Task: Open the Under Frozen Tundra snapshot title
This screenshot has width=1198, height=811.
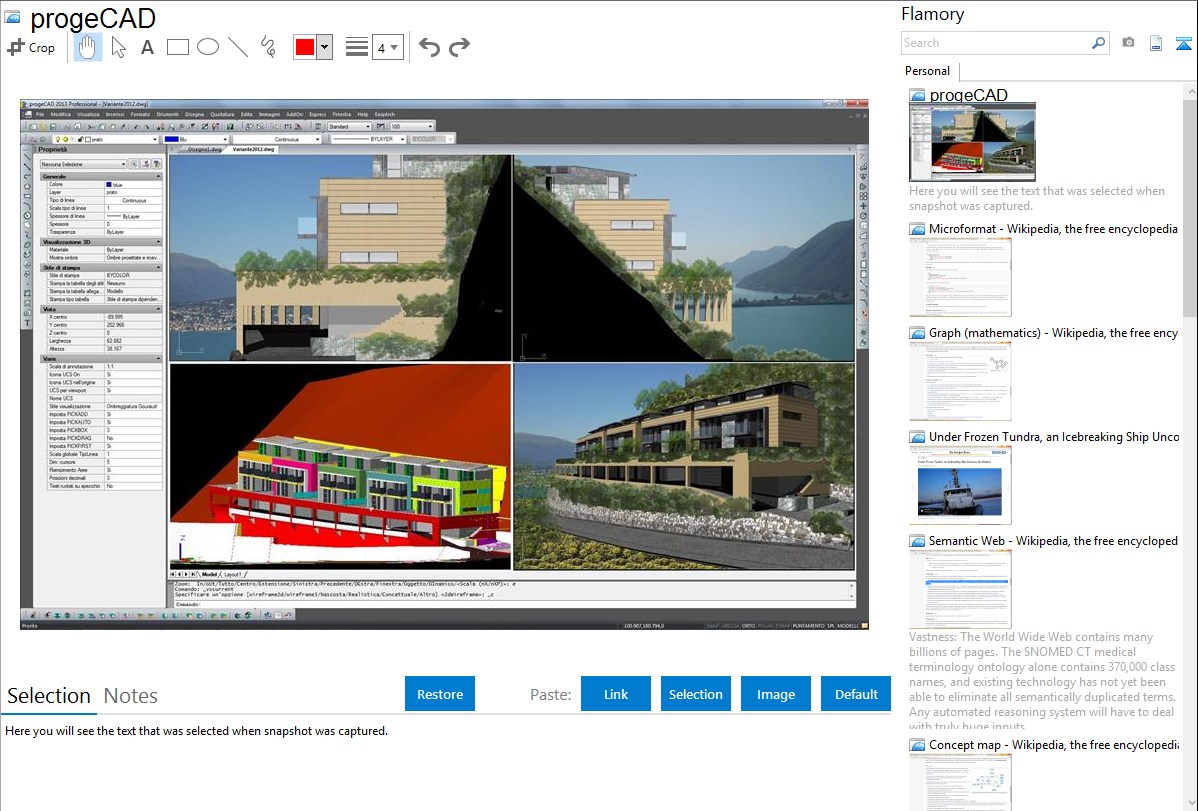Action: (1054, 436)
